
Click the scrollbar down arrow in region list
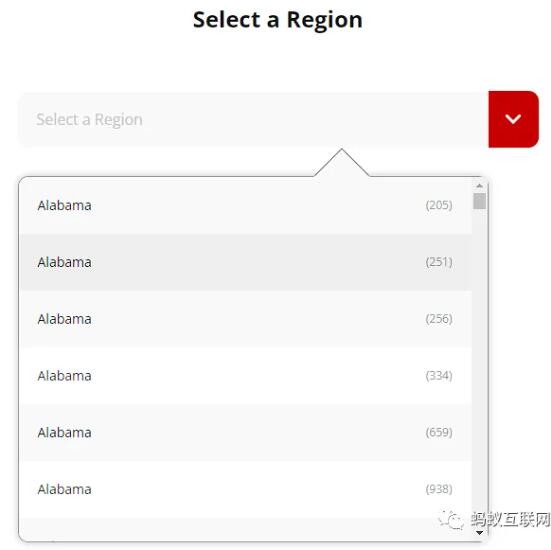tap(479, 533)
